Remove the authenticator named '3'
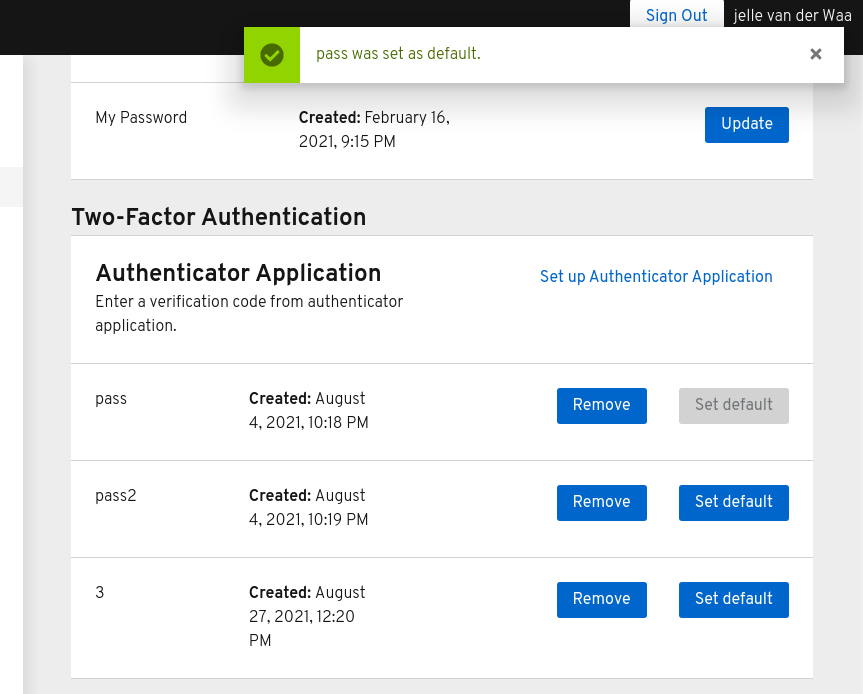 tap(601, 599)
